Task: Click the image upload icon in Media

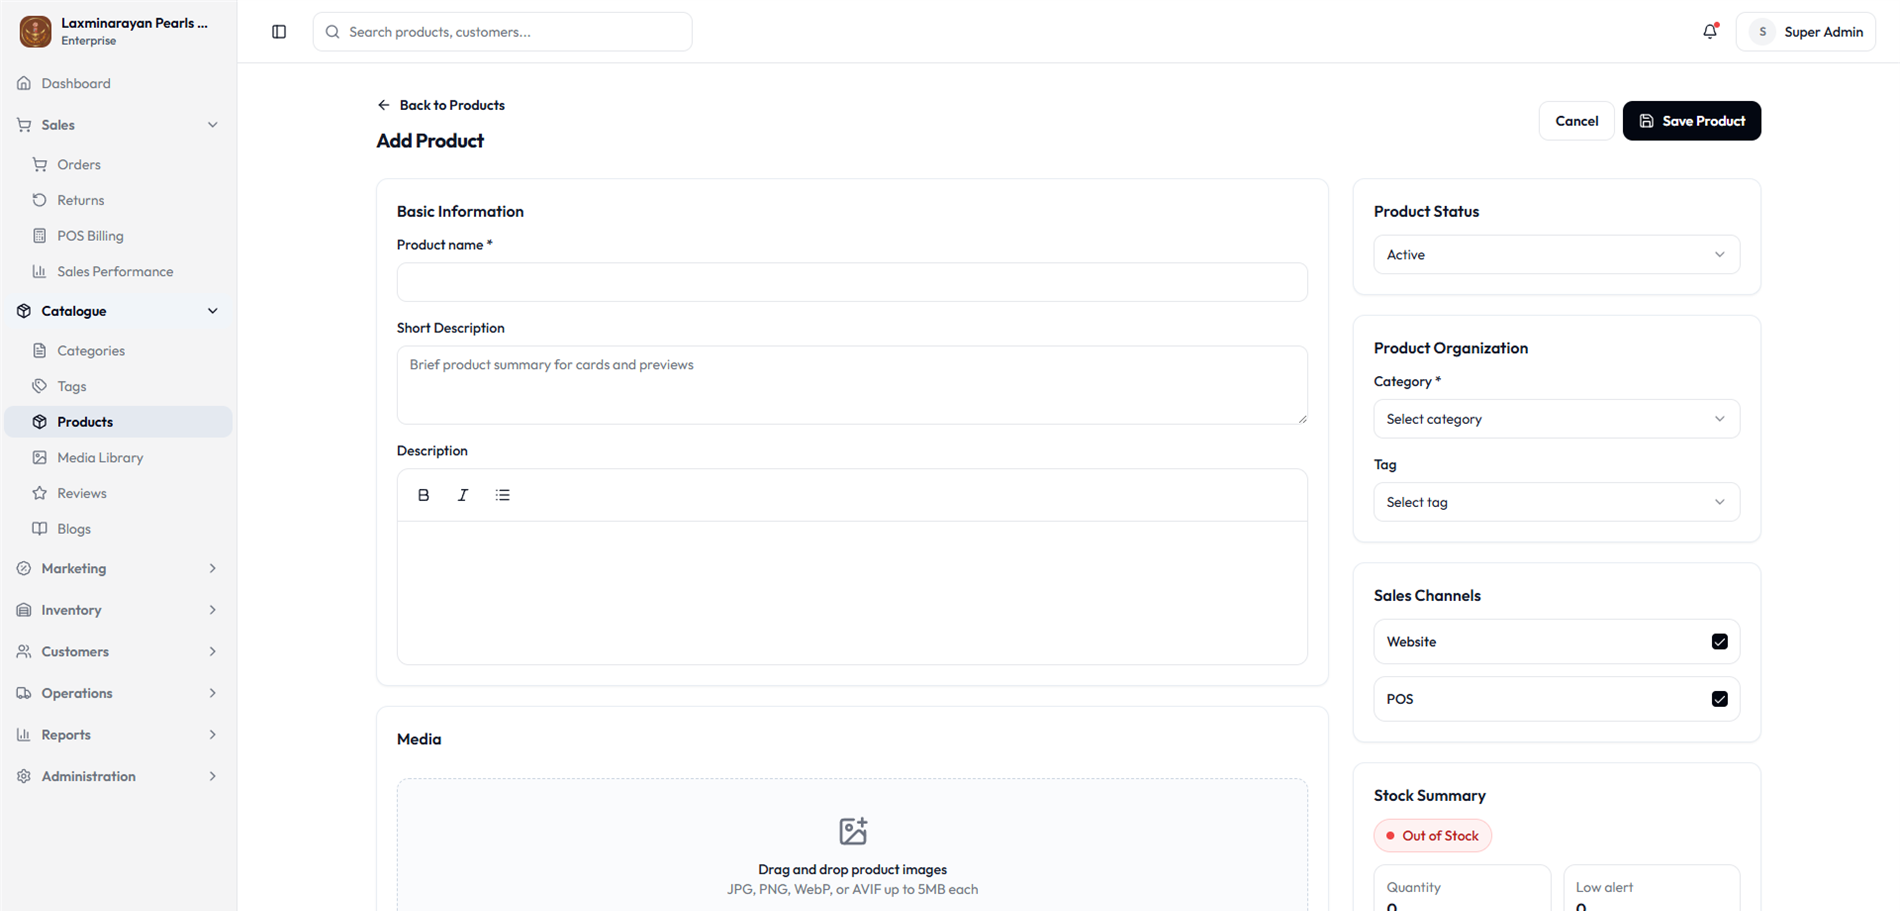Action: coord(853,831)
